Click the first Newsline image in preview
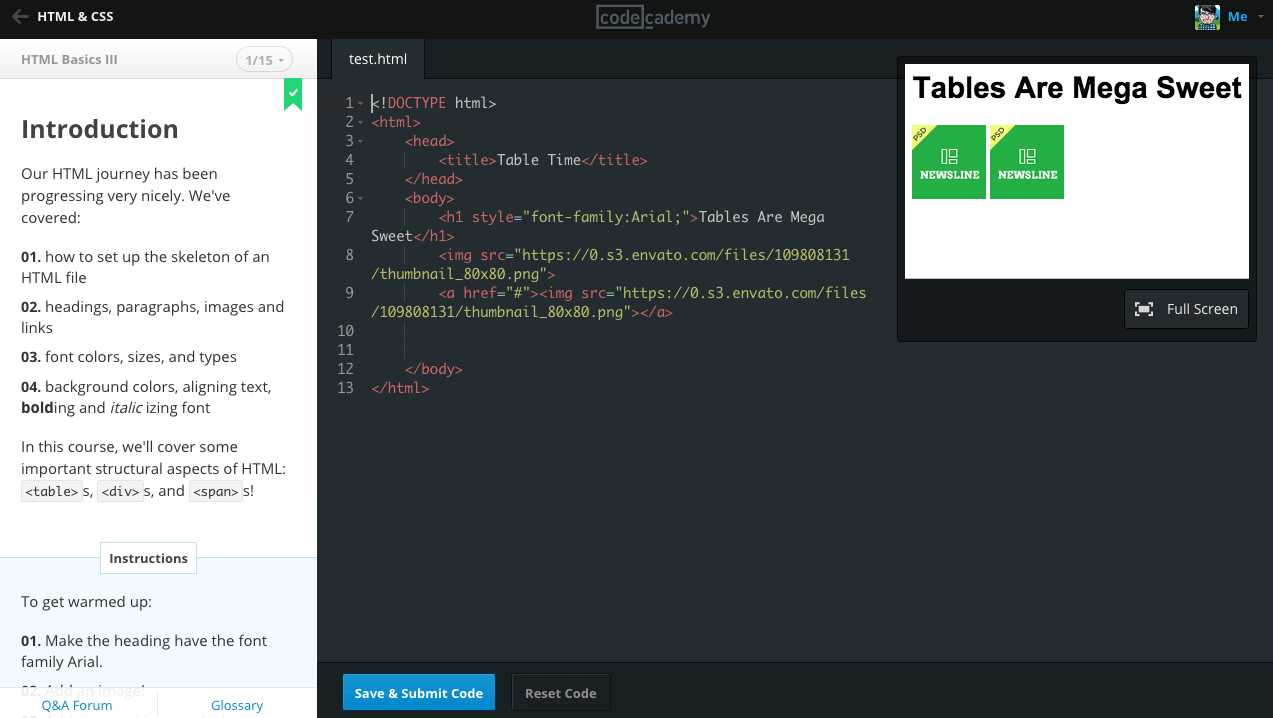1273x718 pixels. [948, 162]
